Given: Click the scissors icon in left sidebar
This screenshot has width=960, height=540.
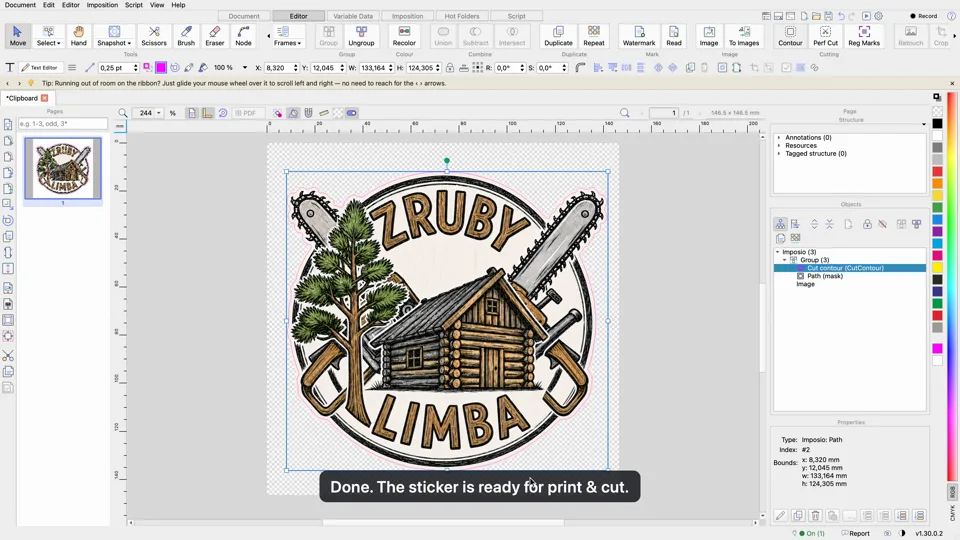Looking at the screenshot, I should (x=8, y=356).
